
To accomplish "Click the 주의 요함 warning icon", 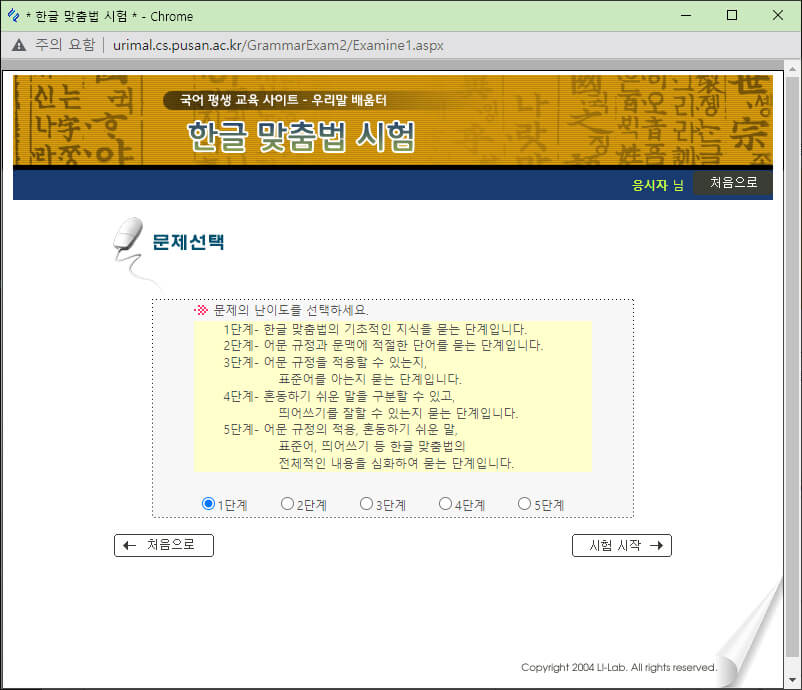I will point(17,44).
